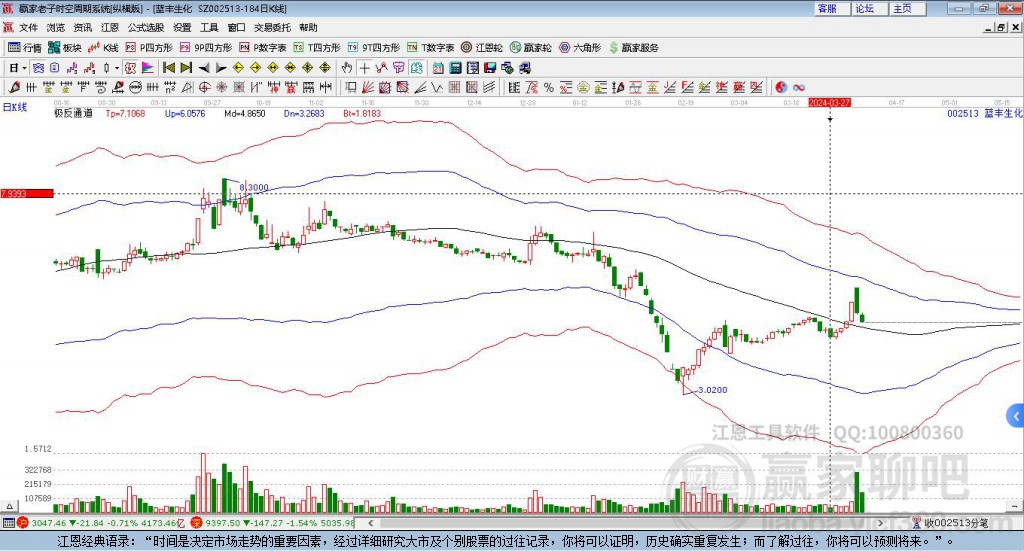Screen dimensions: 1024x551
Task: Expand the candlestick style dropdown arrow
Action: [x=117, y=68]
